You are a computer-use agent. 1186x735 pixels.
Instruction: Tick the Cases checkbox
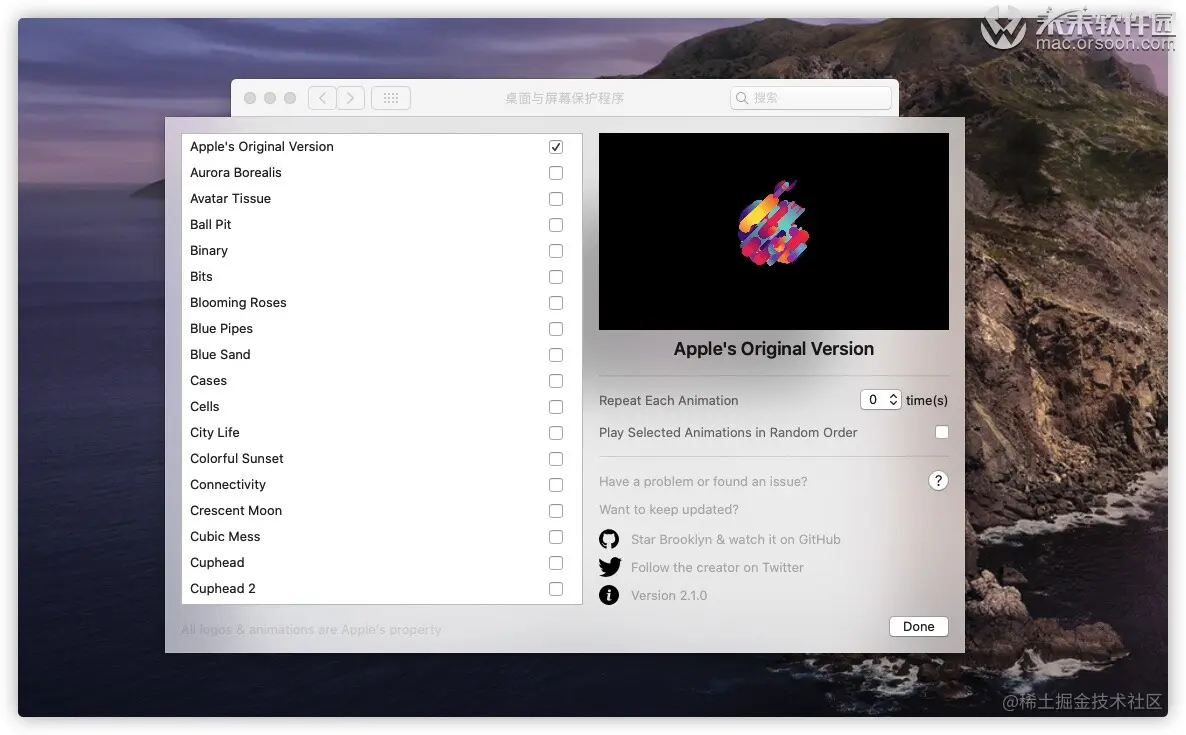tap(556, 380)
